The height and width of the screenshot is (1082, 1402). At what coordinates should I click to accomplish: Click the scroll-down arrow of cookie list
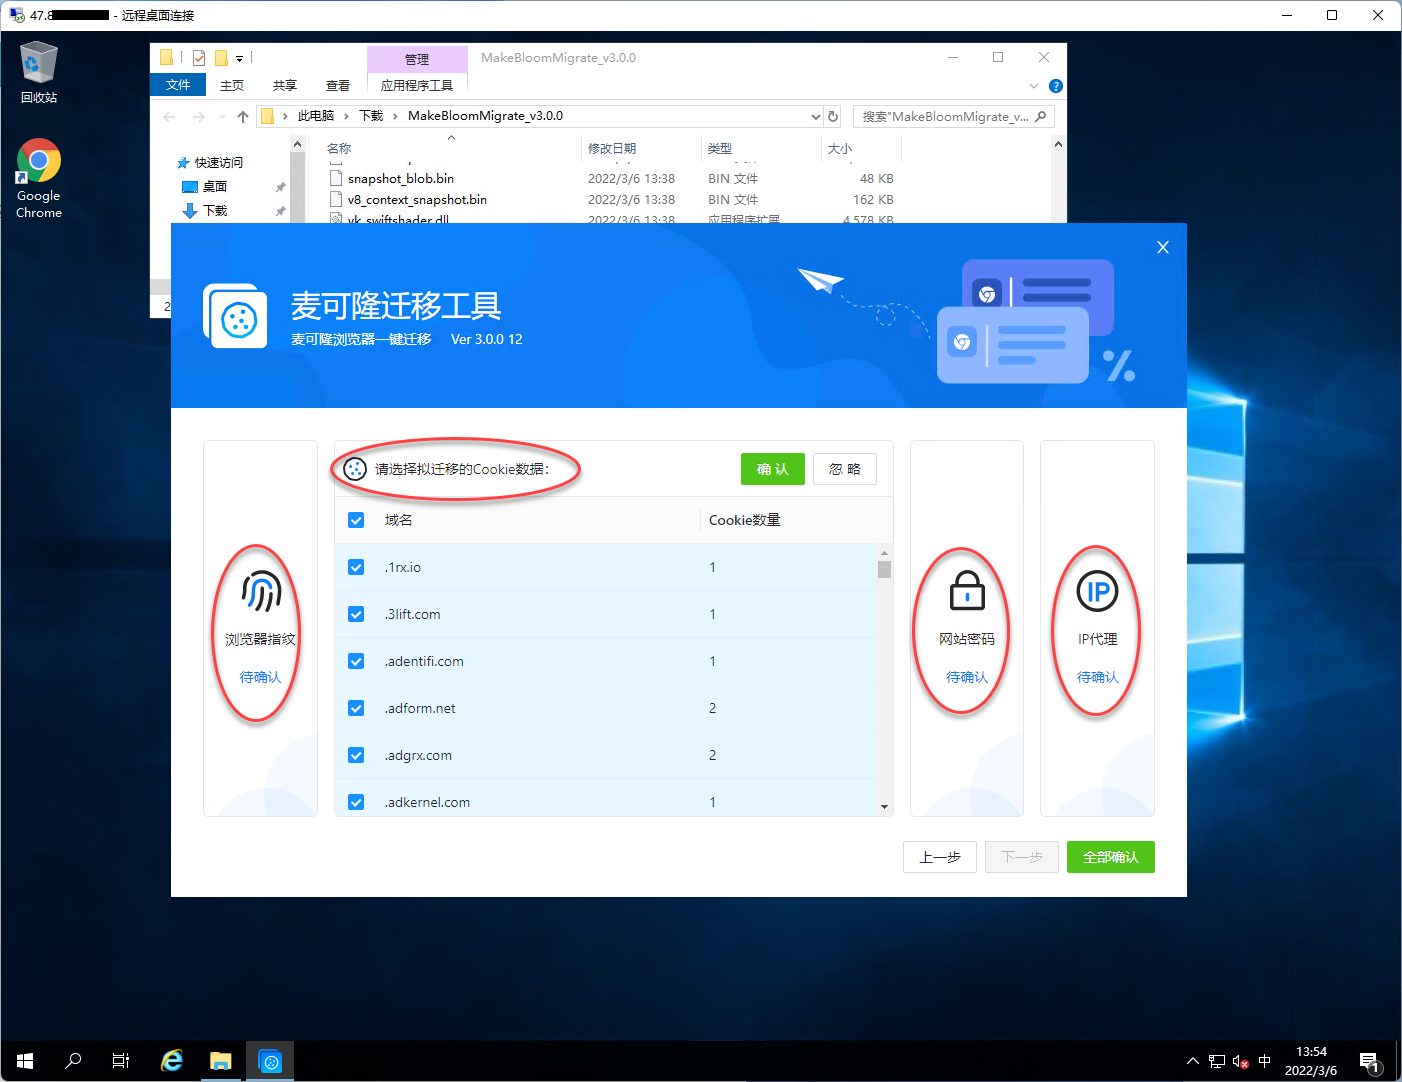(x=884, y=806)
